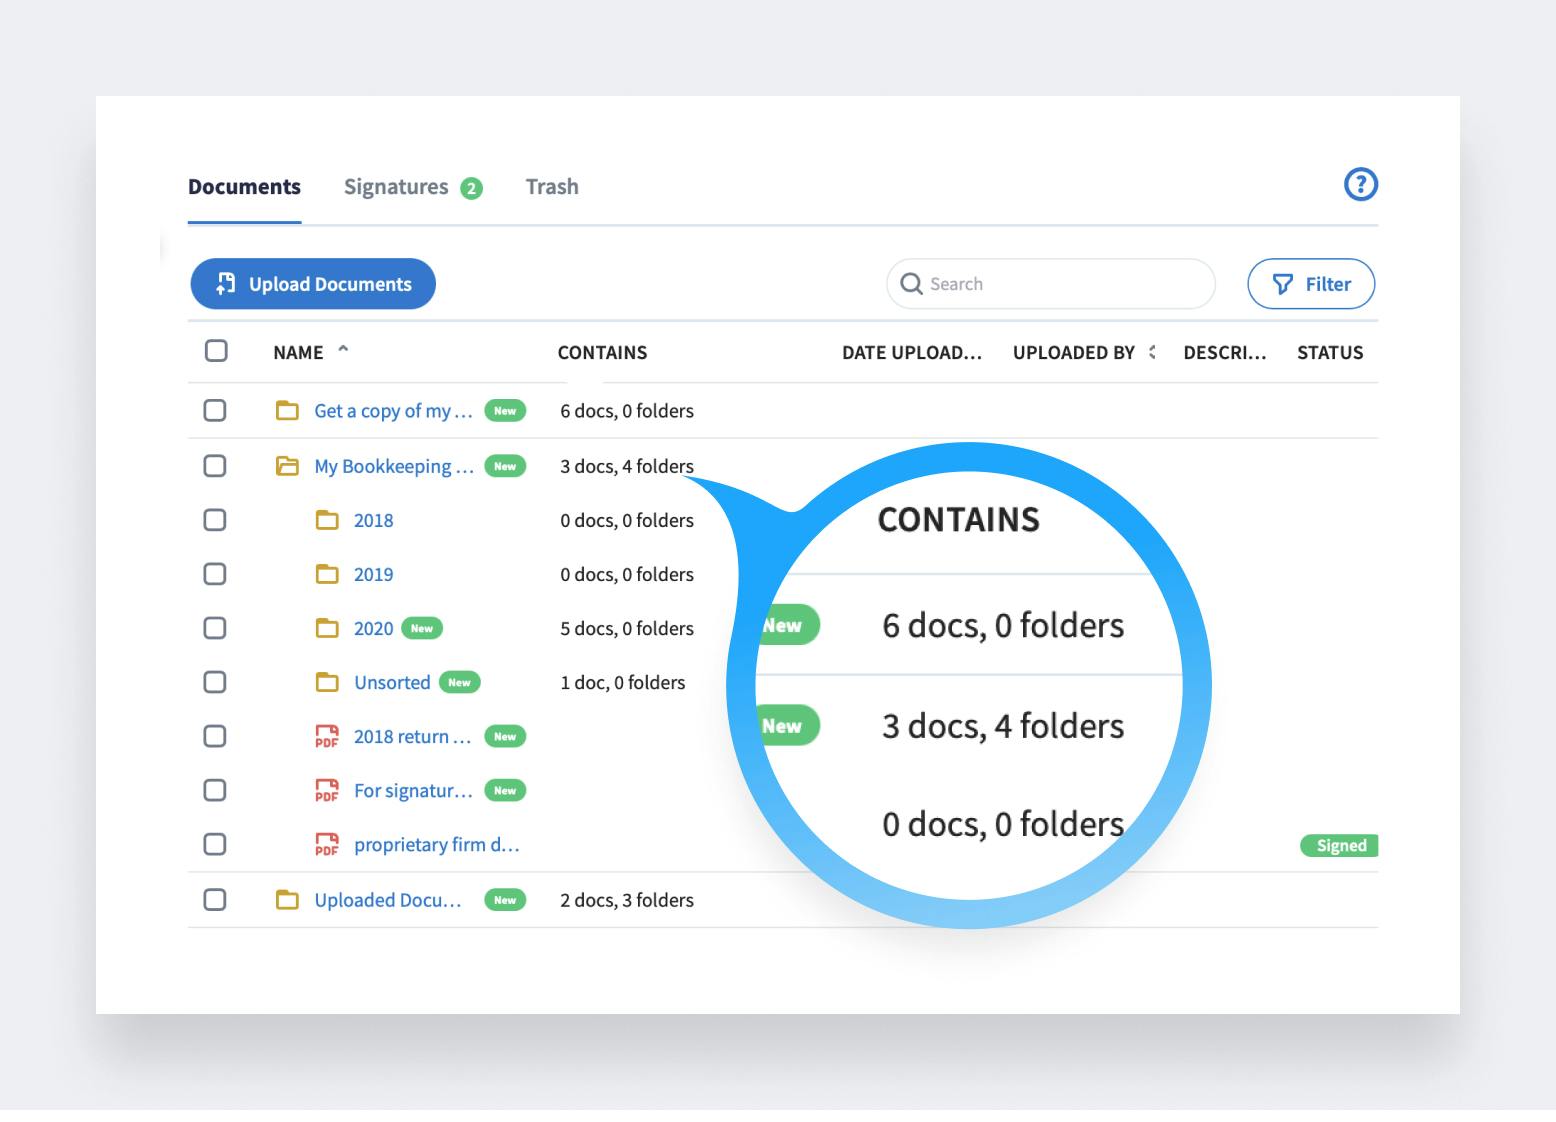Toggle the select-all checkbox in header

click(216, 351)
